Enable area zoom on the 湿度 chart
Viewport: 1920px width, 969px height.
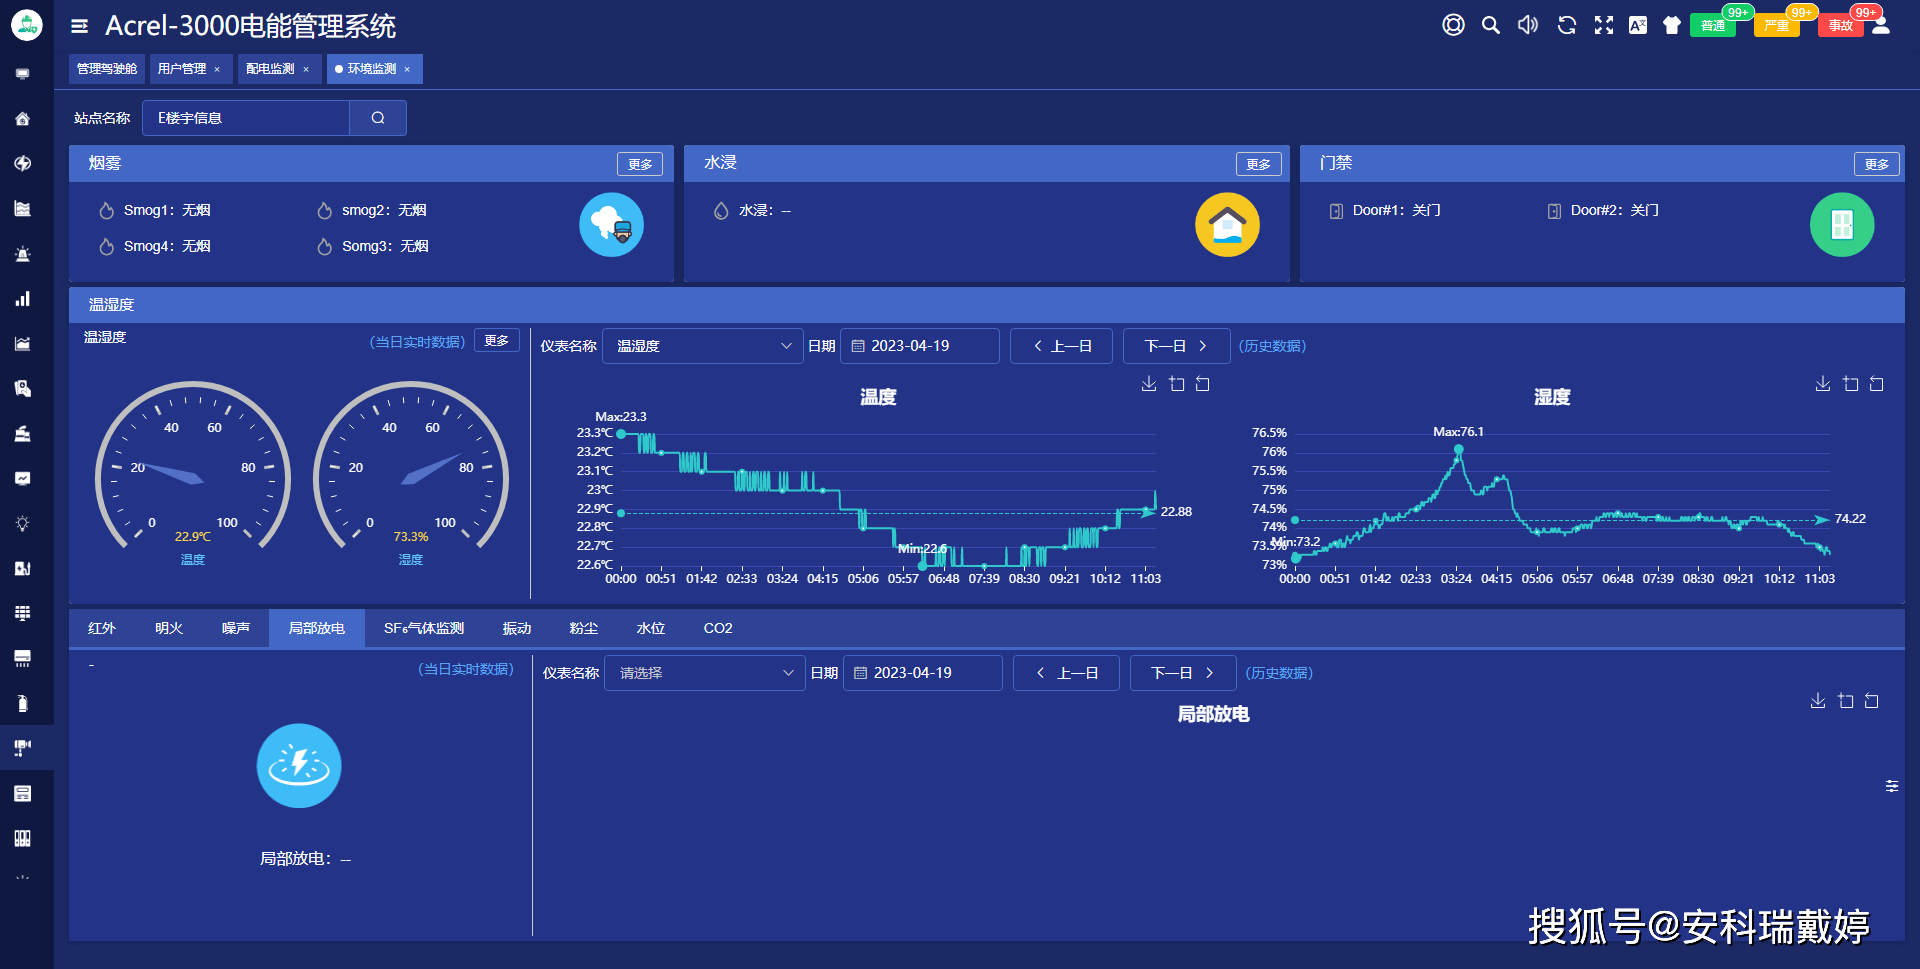pos(1851,384)
